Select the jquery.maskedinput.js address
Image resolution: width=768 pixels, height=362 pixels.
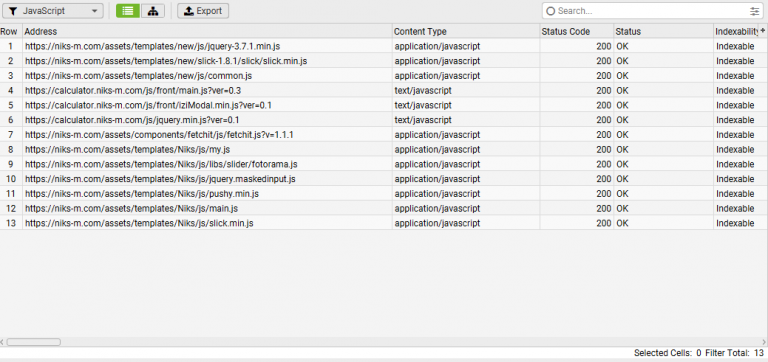(x=160, y=179)
